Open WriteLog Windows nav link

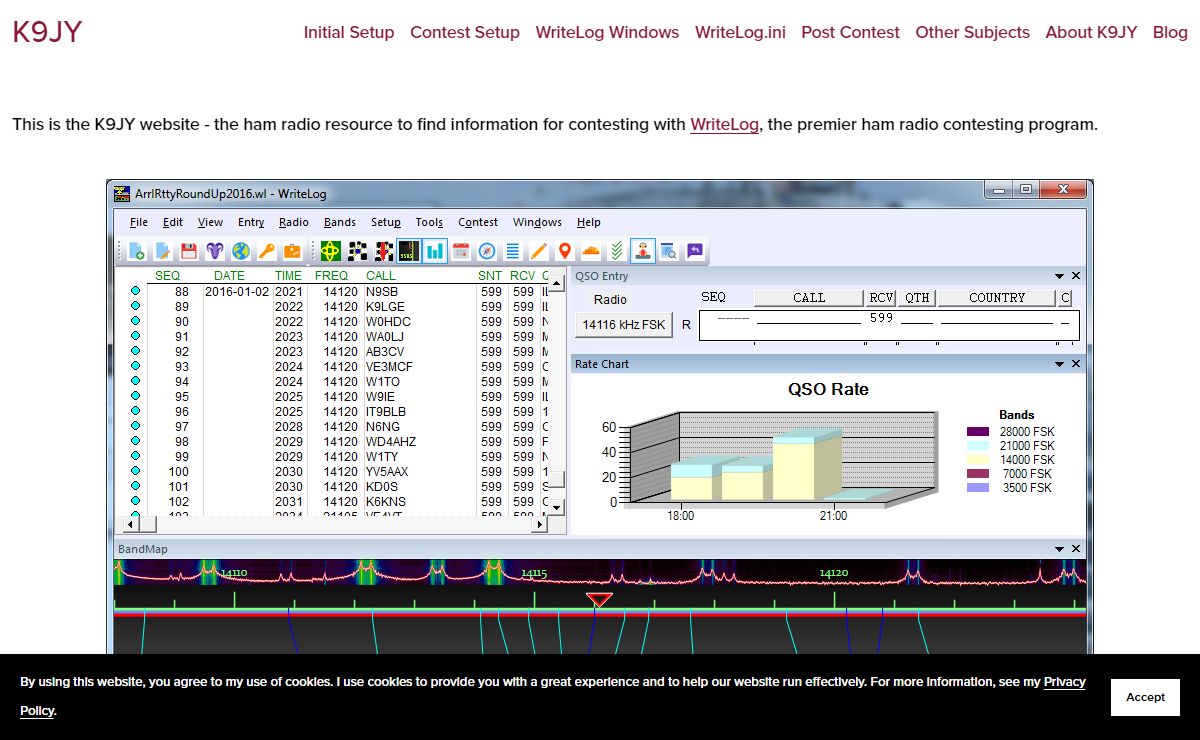point(607,32)
